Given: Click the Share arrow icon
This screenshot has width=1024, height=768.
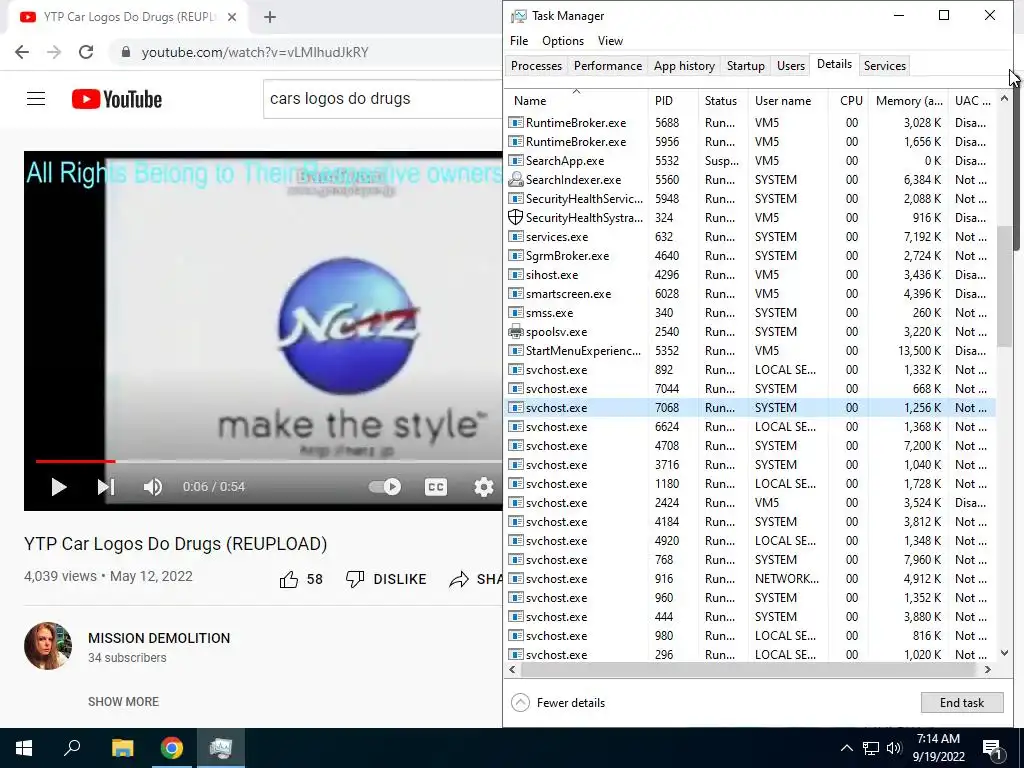Looking at the screenshot, I should click(x=459, y=579).
